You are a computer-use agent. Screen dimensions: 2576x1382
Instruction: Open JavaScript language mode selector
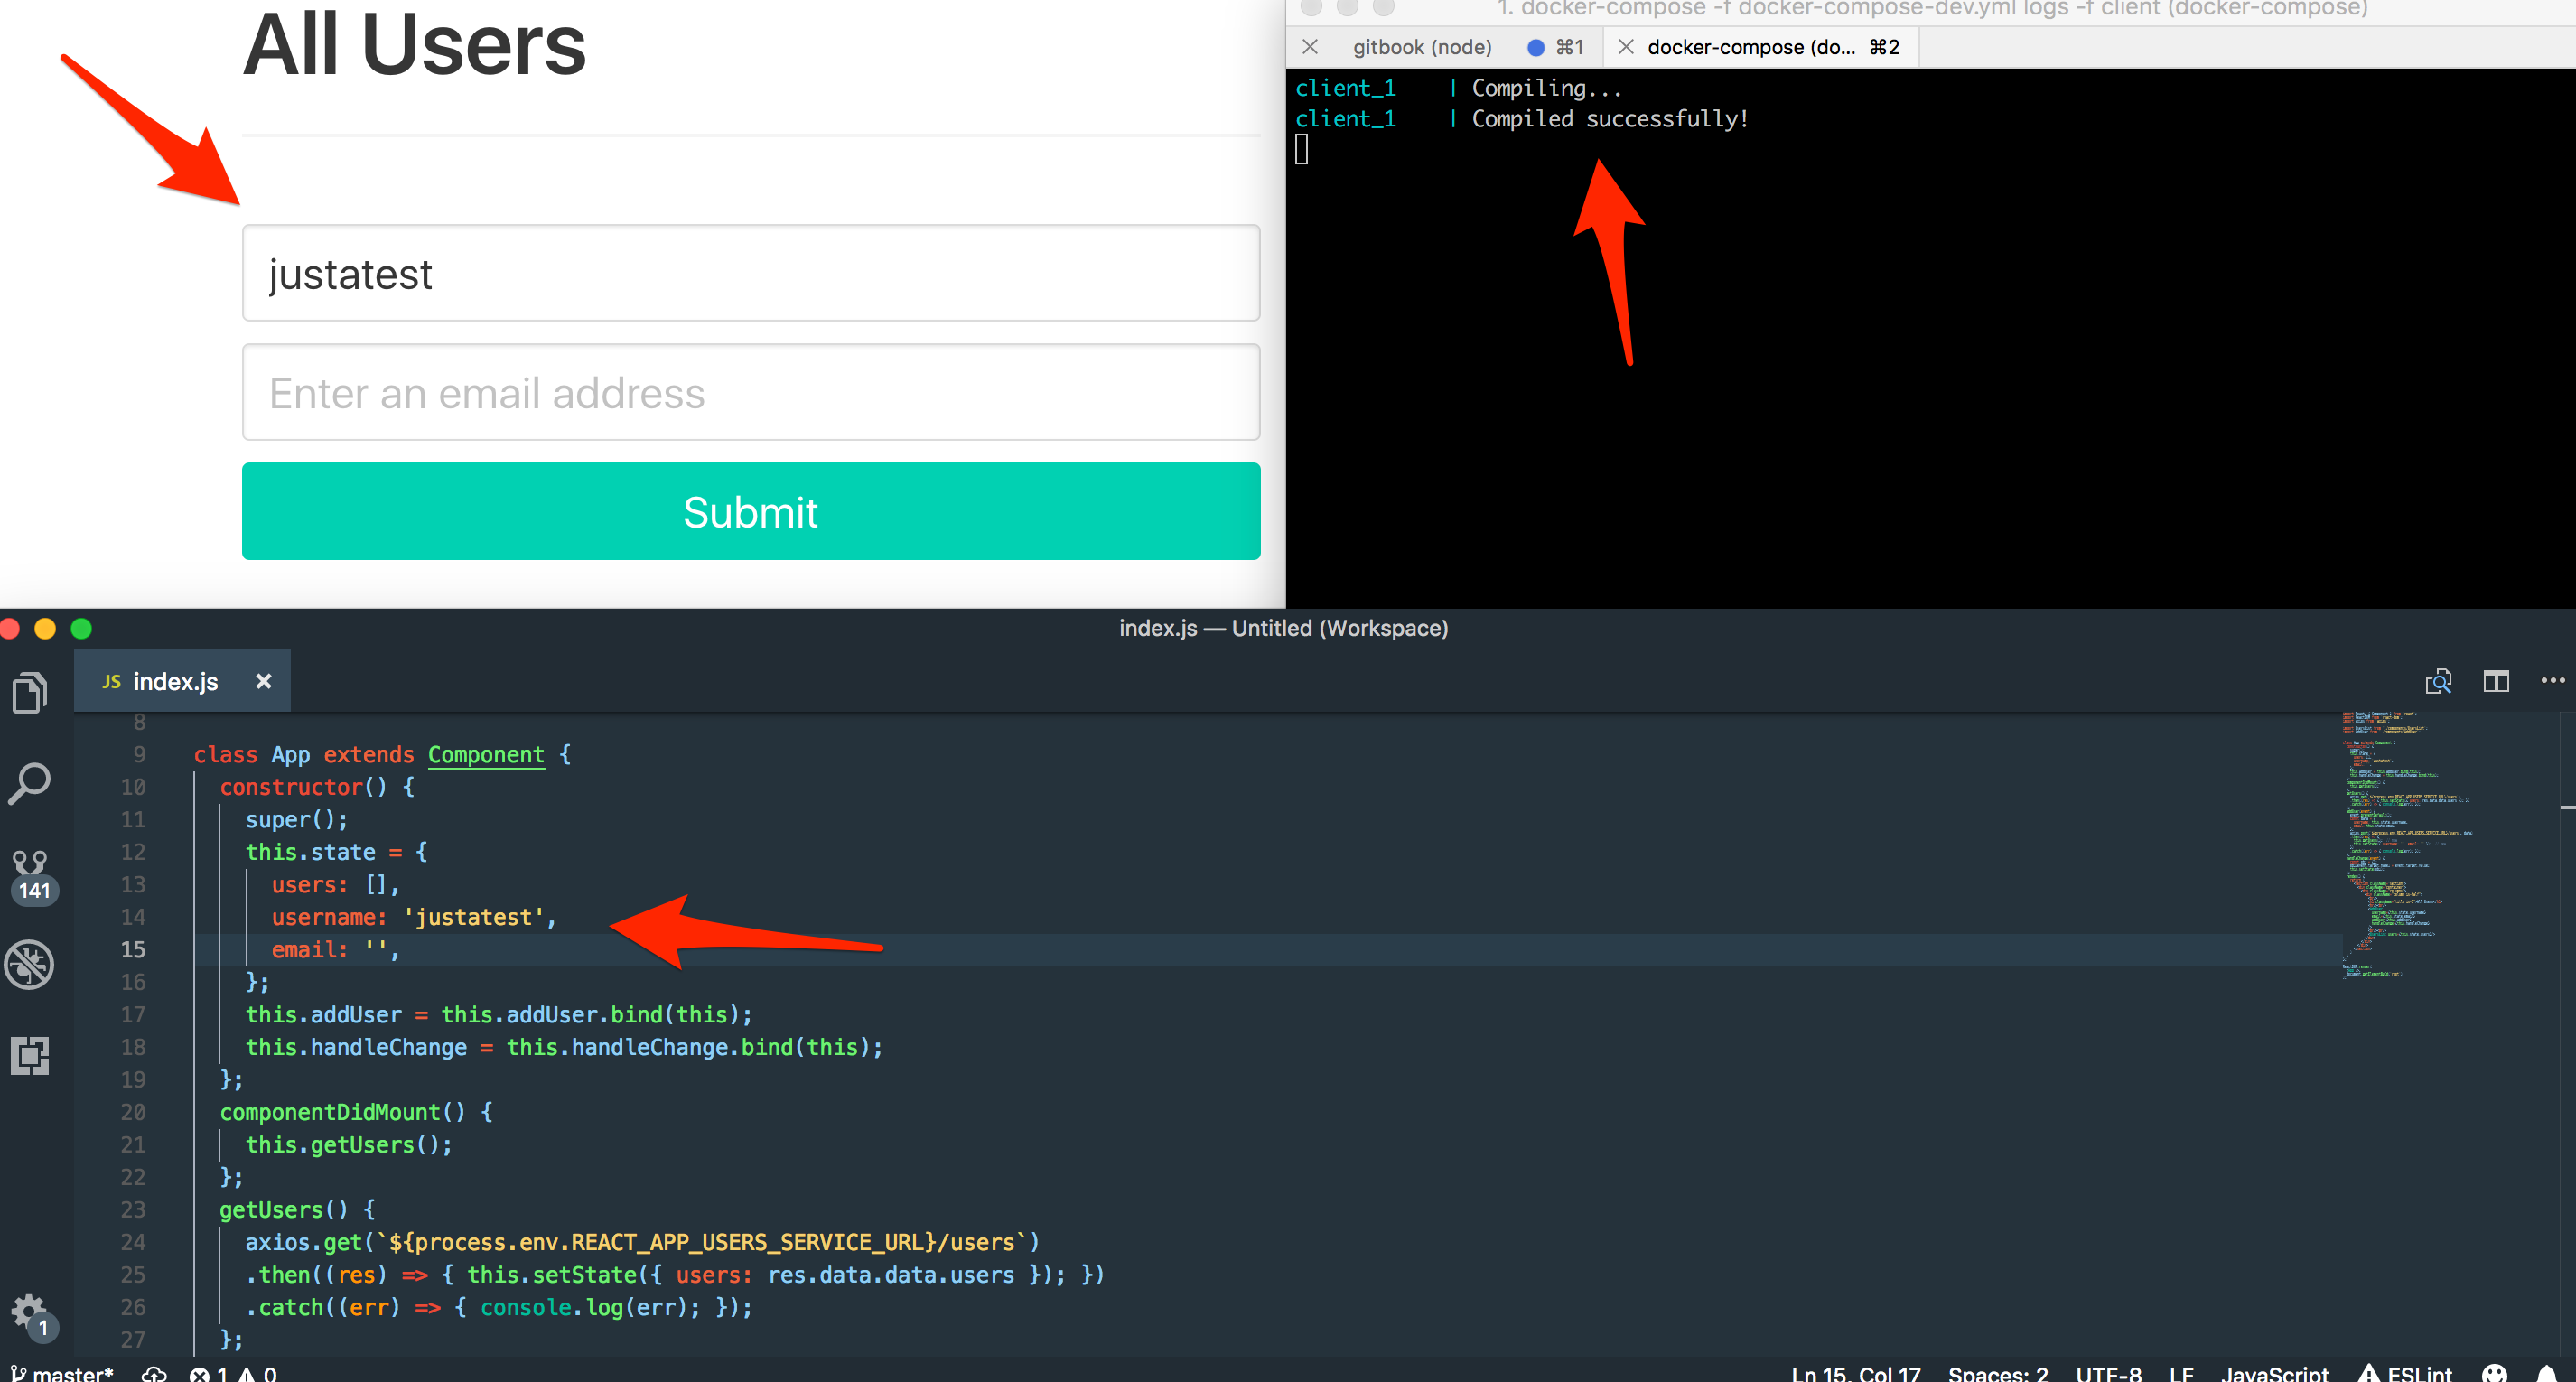tap(2274, 1372)
